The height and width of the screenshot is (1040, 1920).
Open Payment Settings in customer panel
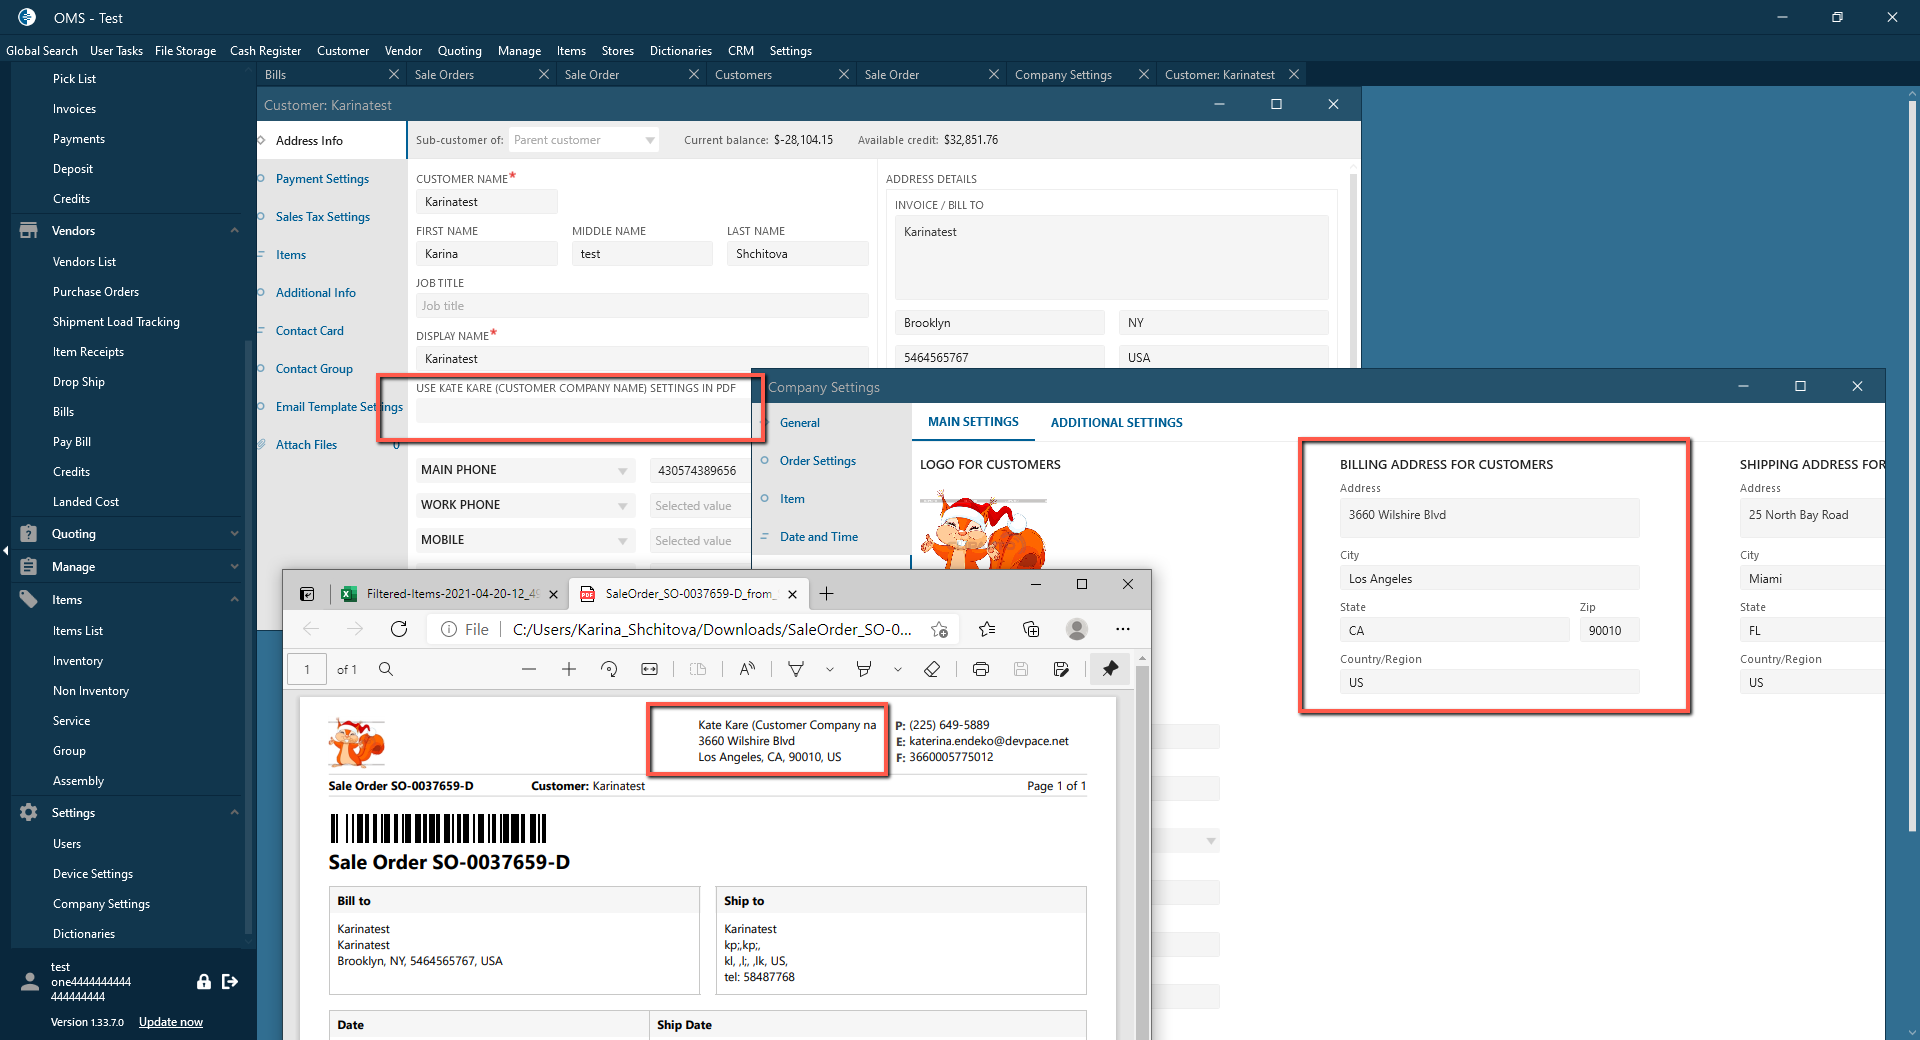click(x=322, y=179)
